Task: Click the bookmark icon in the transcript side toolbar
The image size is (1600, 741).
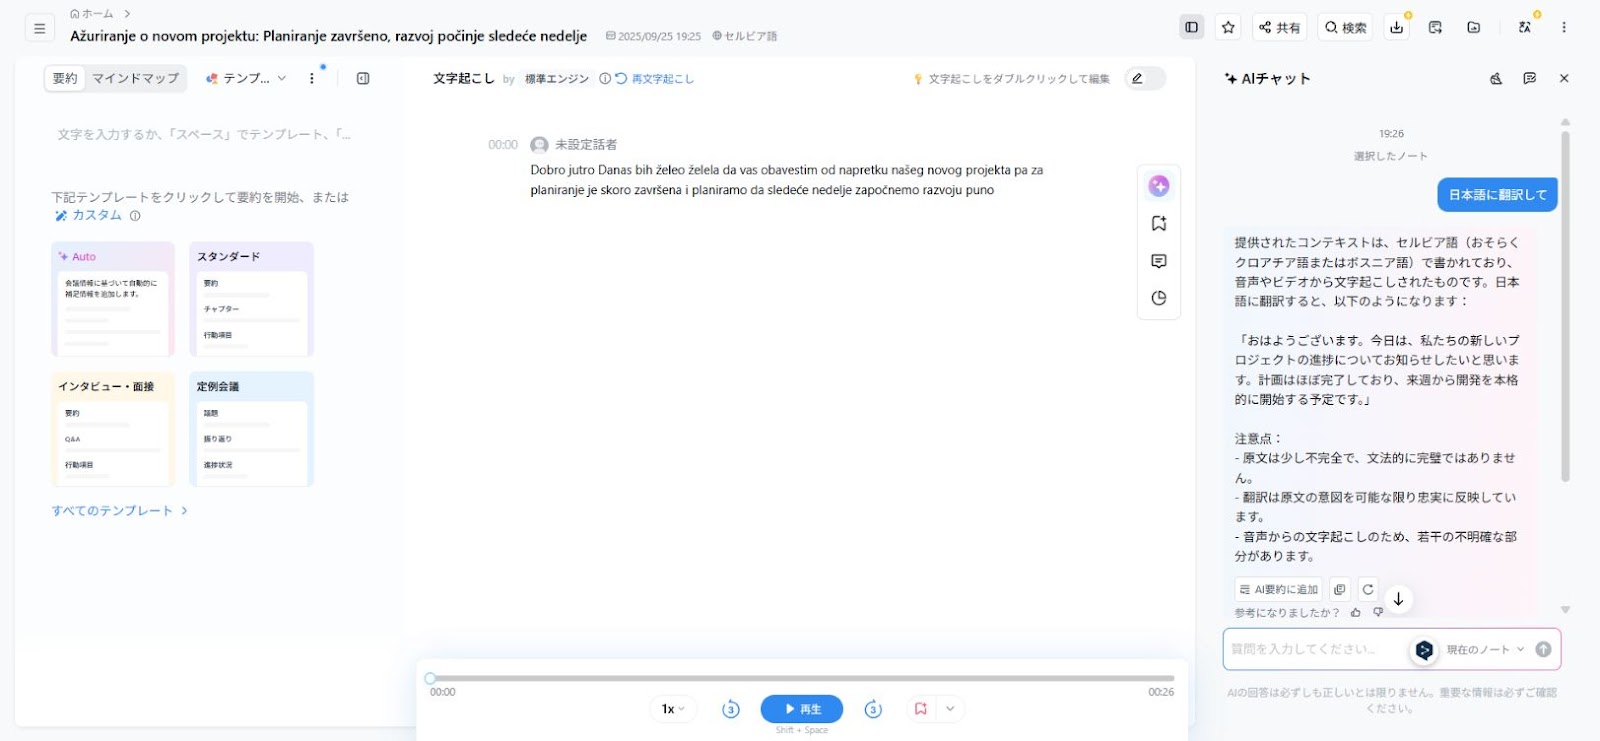Action: 1158,224
